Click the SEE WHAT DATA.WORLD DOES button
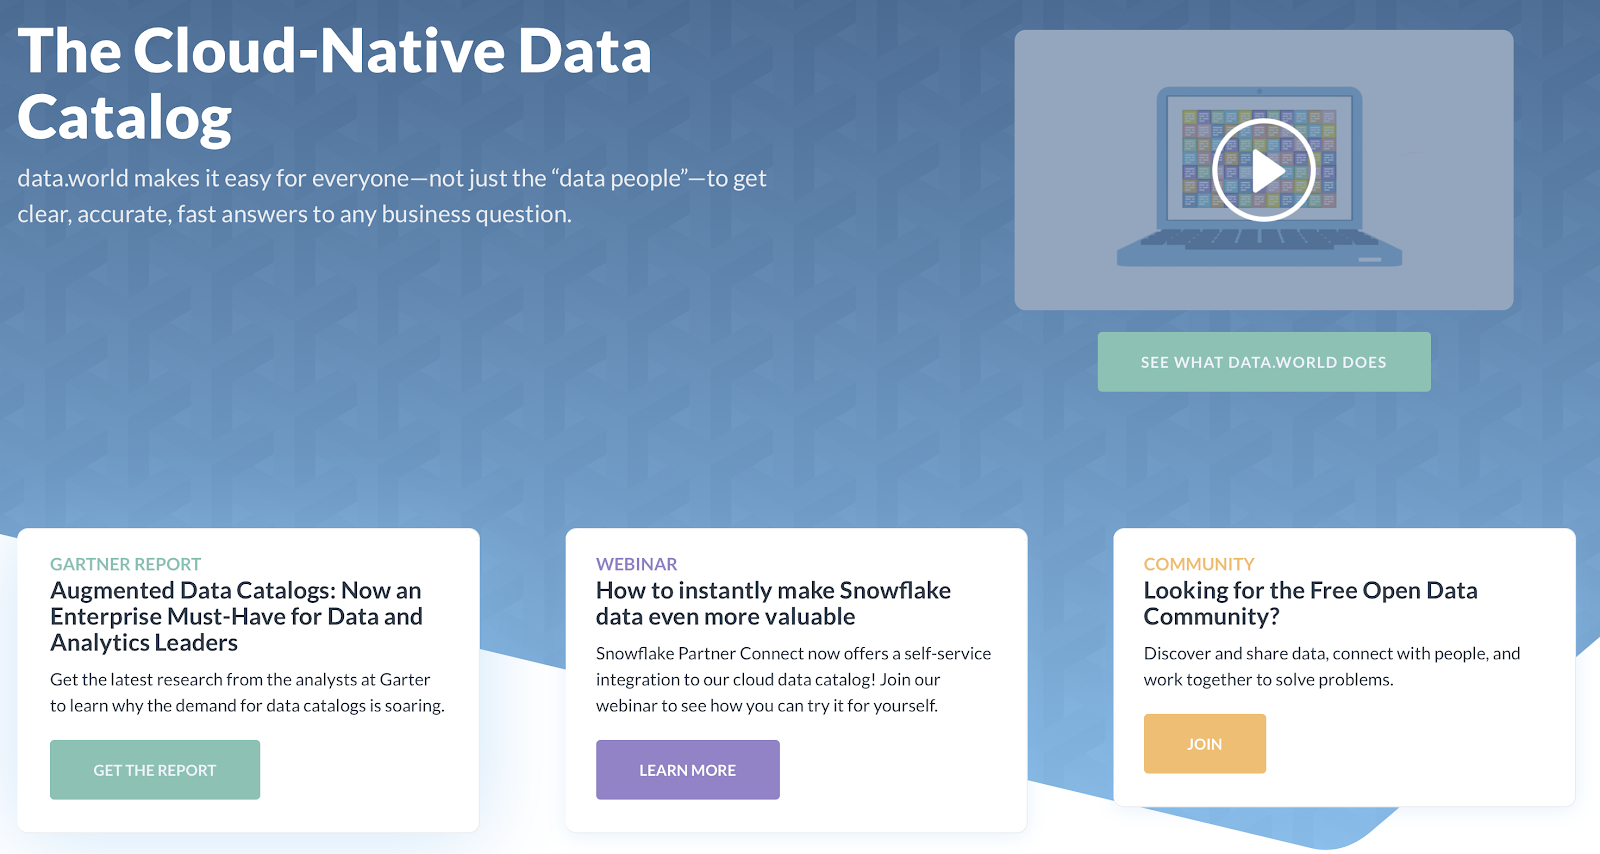 pos(1264,362)
